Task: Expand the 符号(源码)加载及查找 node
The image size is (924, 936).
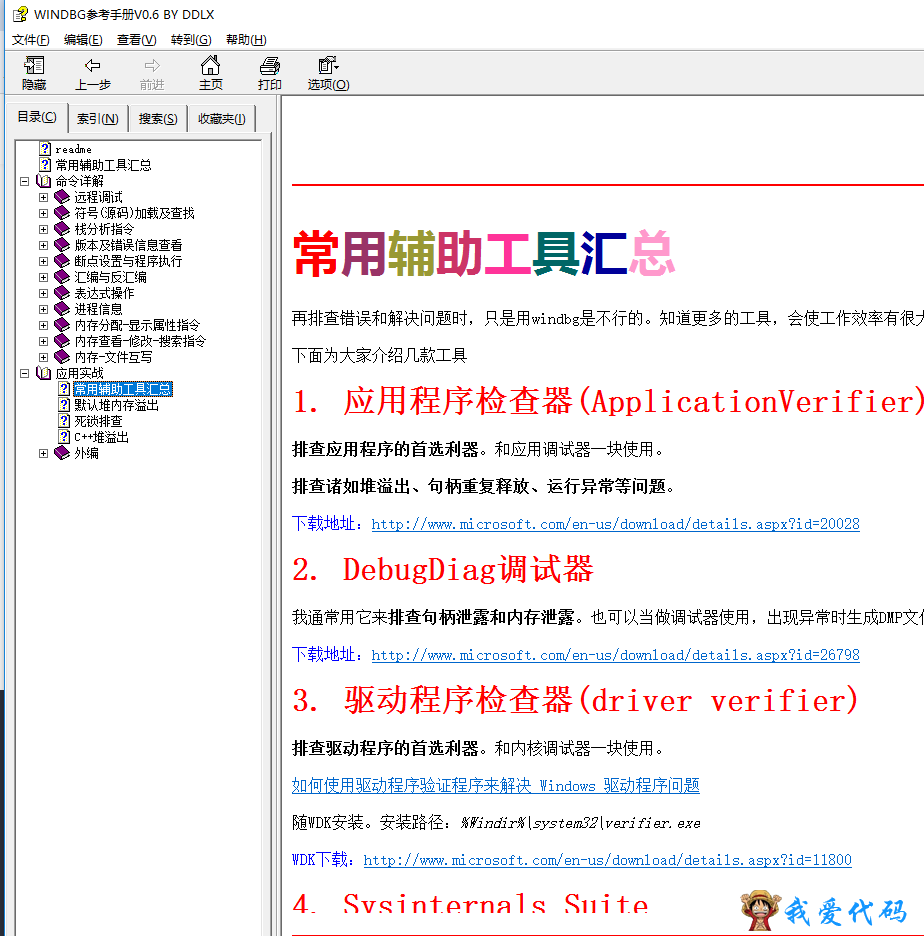Action: 44,213
